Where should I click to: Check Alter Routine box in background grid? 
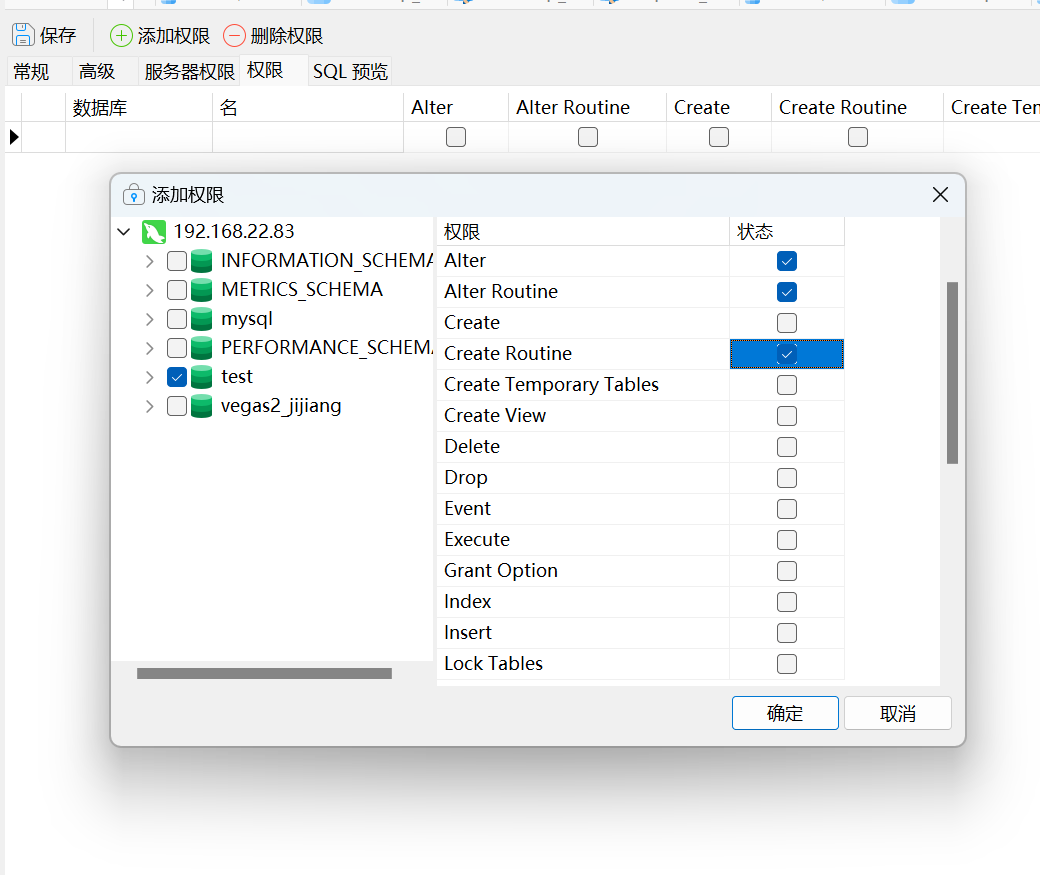(x=588, y=137)
